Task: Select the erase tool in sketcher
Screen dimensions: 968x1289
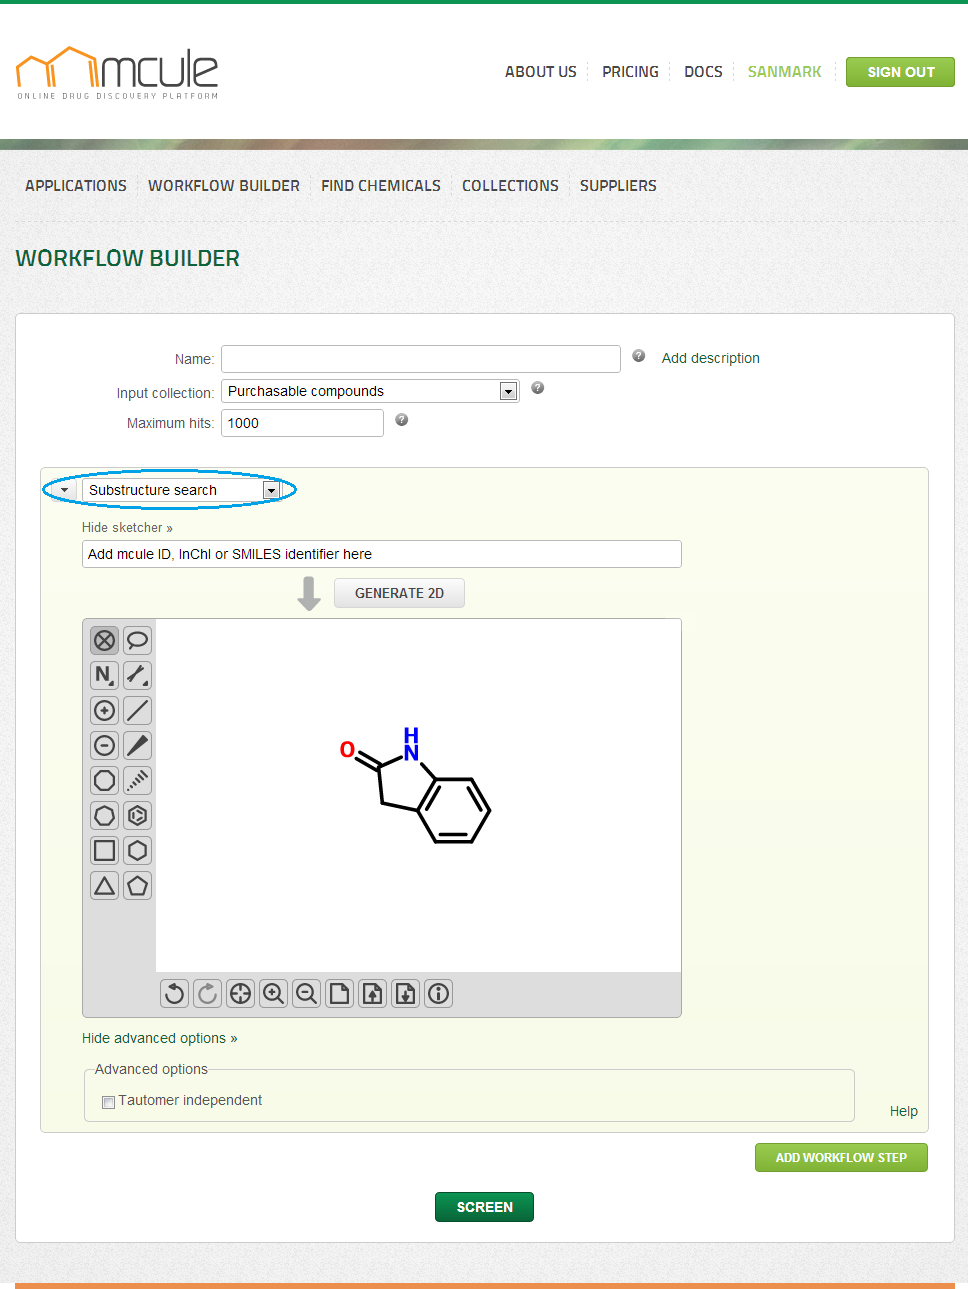Action: (x=104, y=640)
